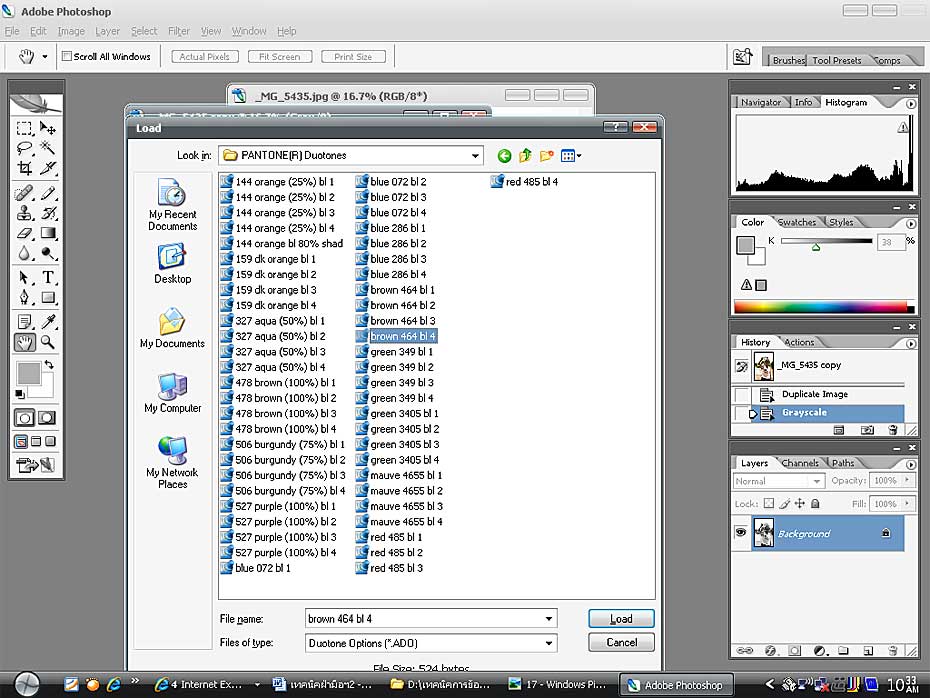Viewport: 930px width, 698px height.
Task: Create new folder in Load dialog
Action: [x=546, y=156]
